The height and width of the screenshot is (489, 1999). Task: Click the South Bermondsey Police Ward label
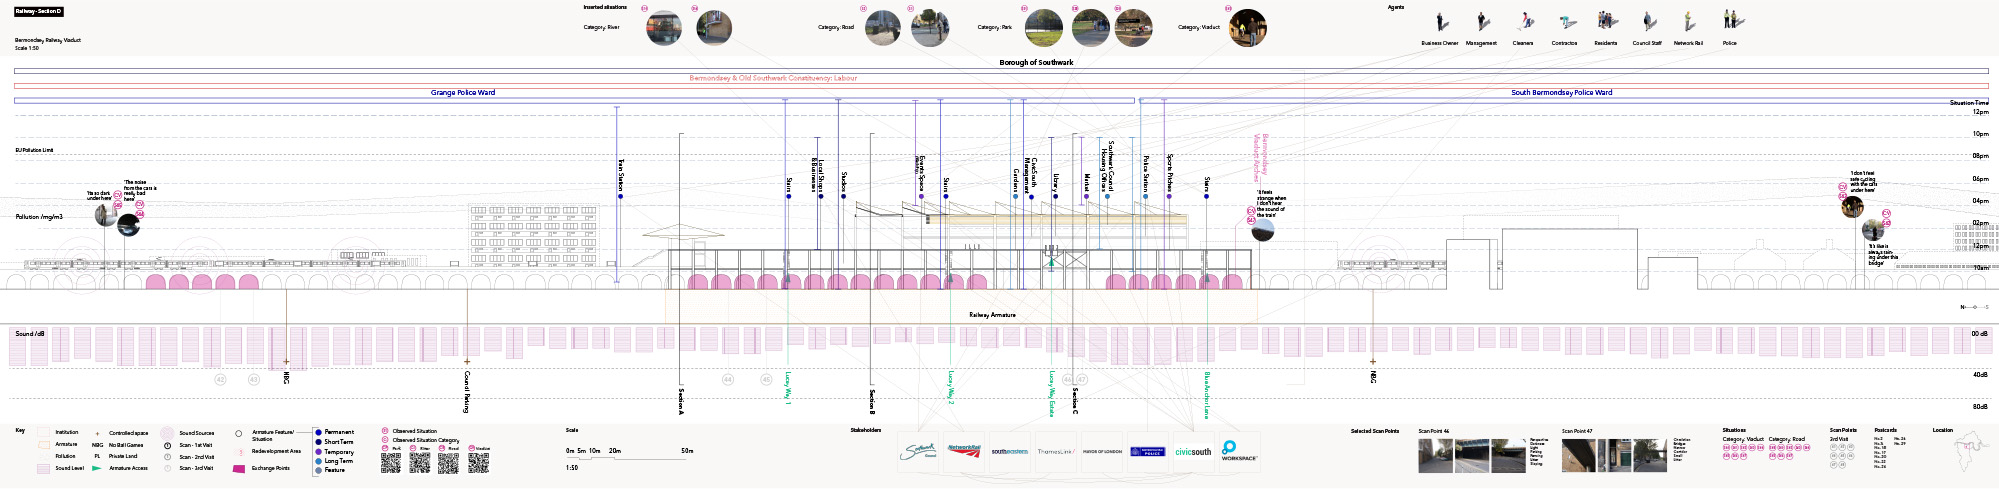tap(1561, 92)
